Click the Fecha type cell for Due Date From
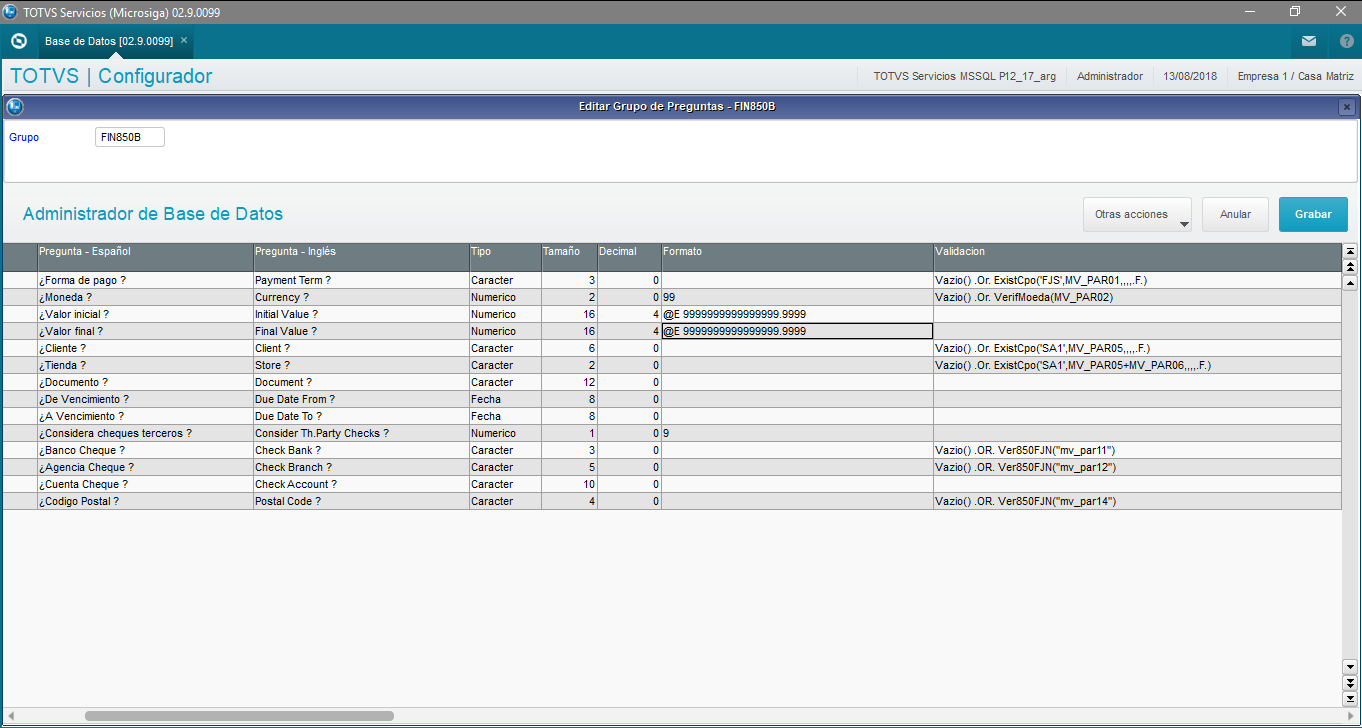 pos(505,400)
